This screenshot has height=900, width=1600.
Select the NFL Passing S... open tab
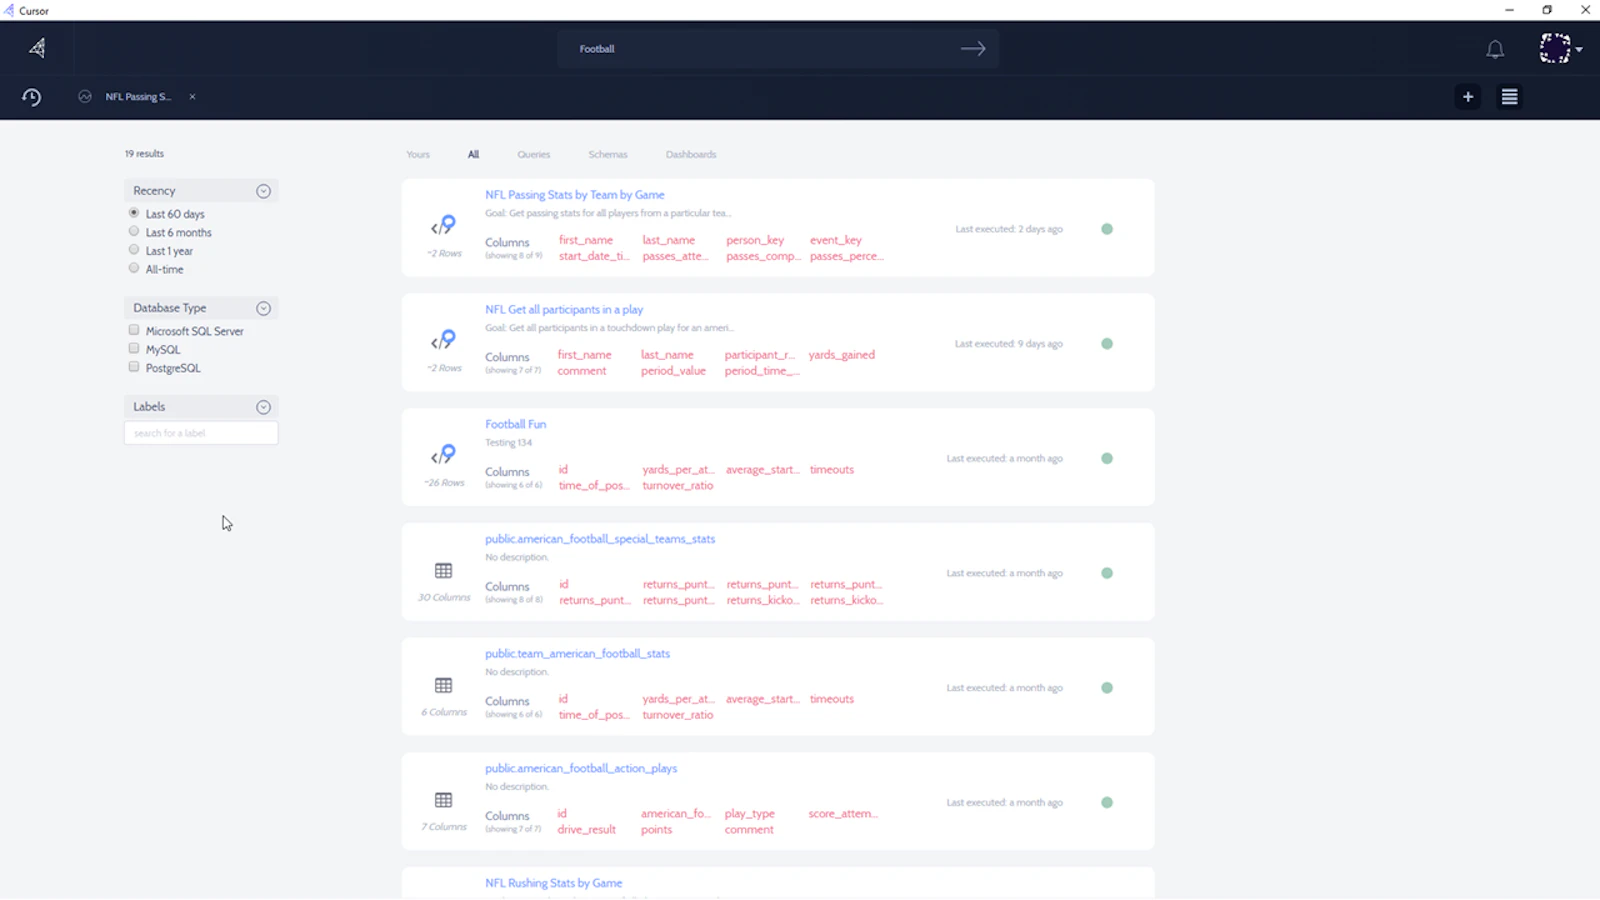(x=138, y=97)
